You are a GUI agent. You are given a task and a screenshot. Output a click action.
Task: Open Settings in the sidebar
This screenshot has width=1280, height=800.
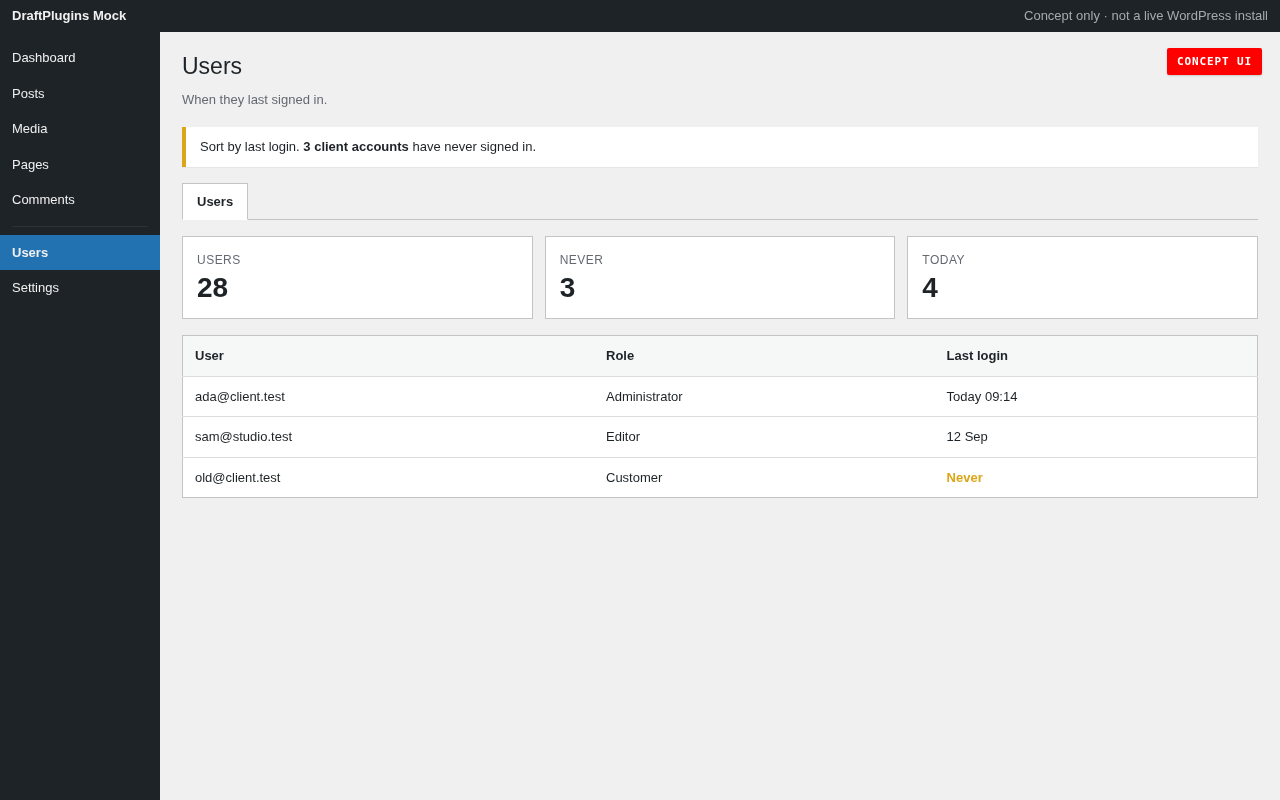coord(80,288)
